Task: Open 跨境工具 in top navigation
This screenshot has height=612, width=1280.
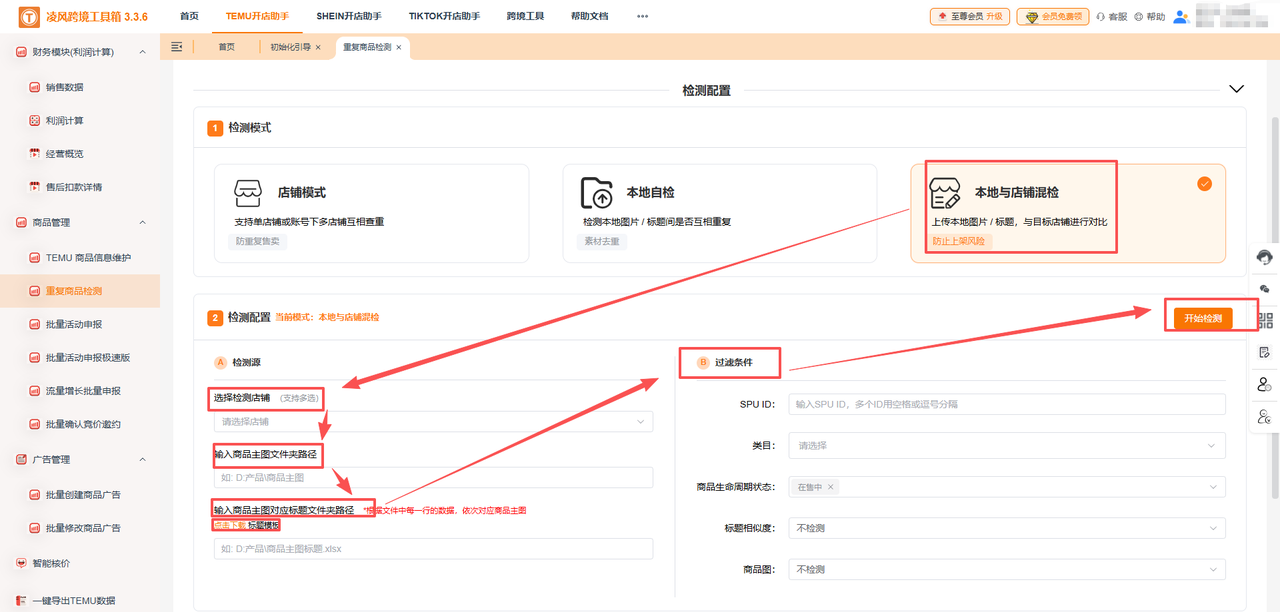Action: tap(525, 16)
